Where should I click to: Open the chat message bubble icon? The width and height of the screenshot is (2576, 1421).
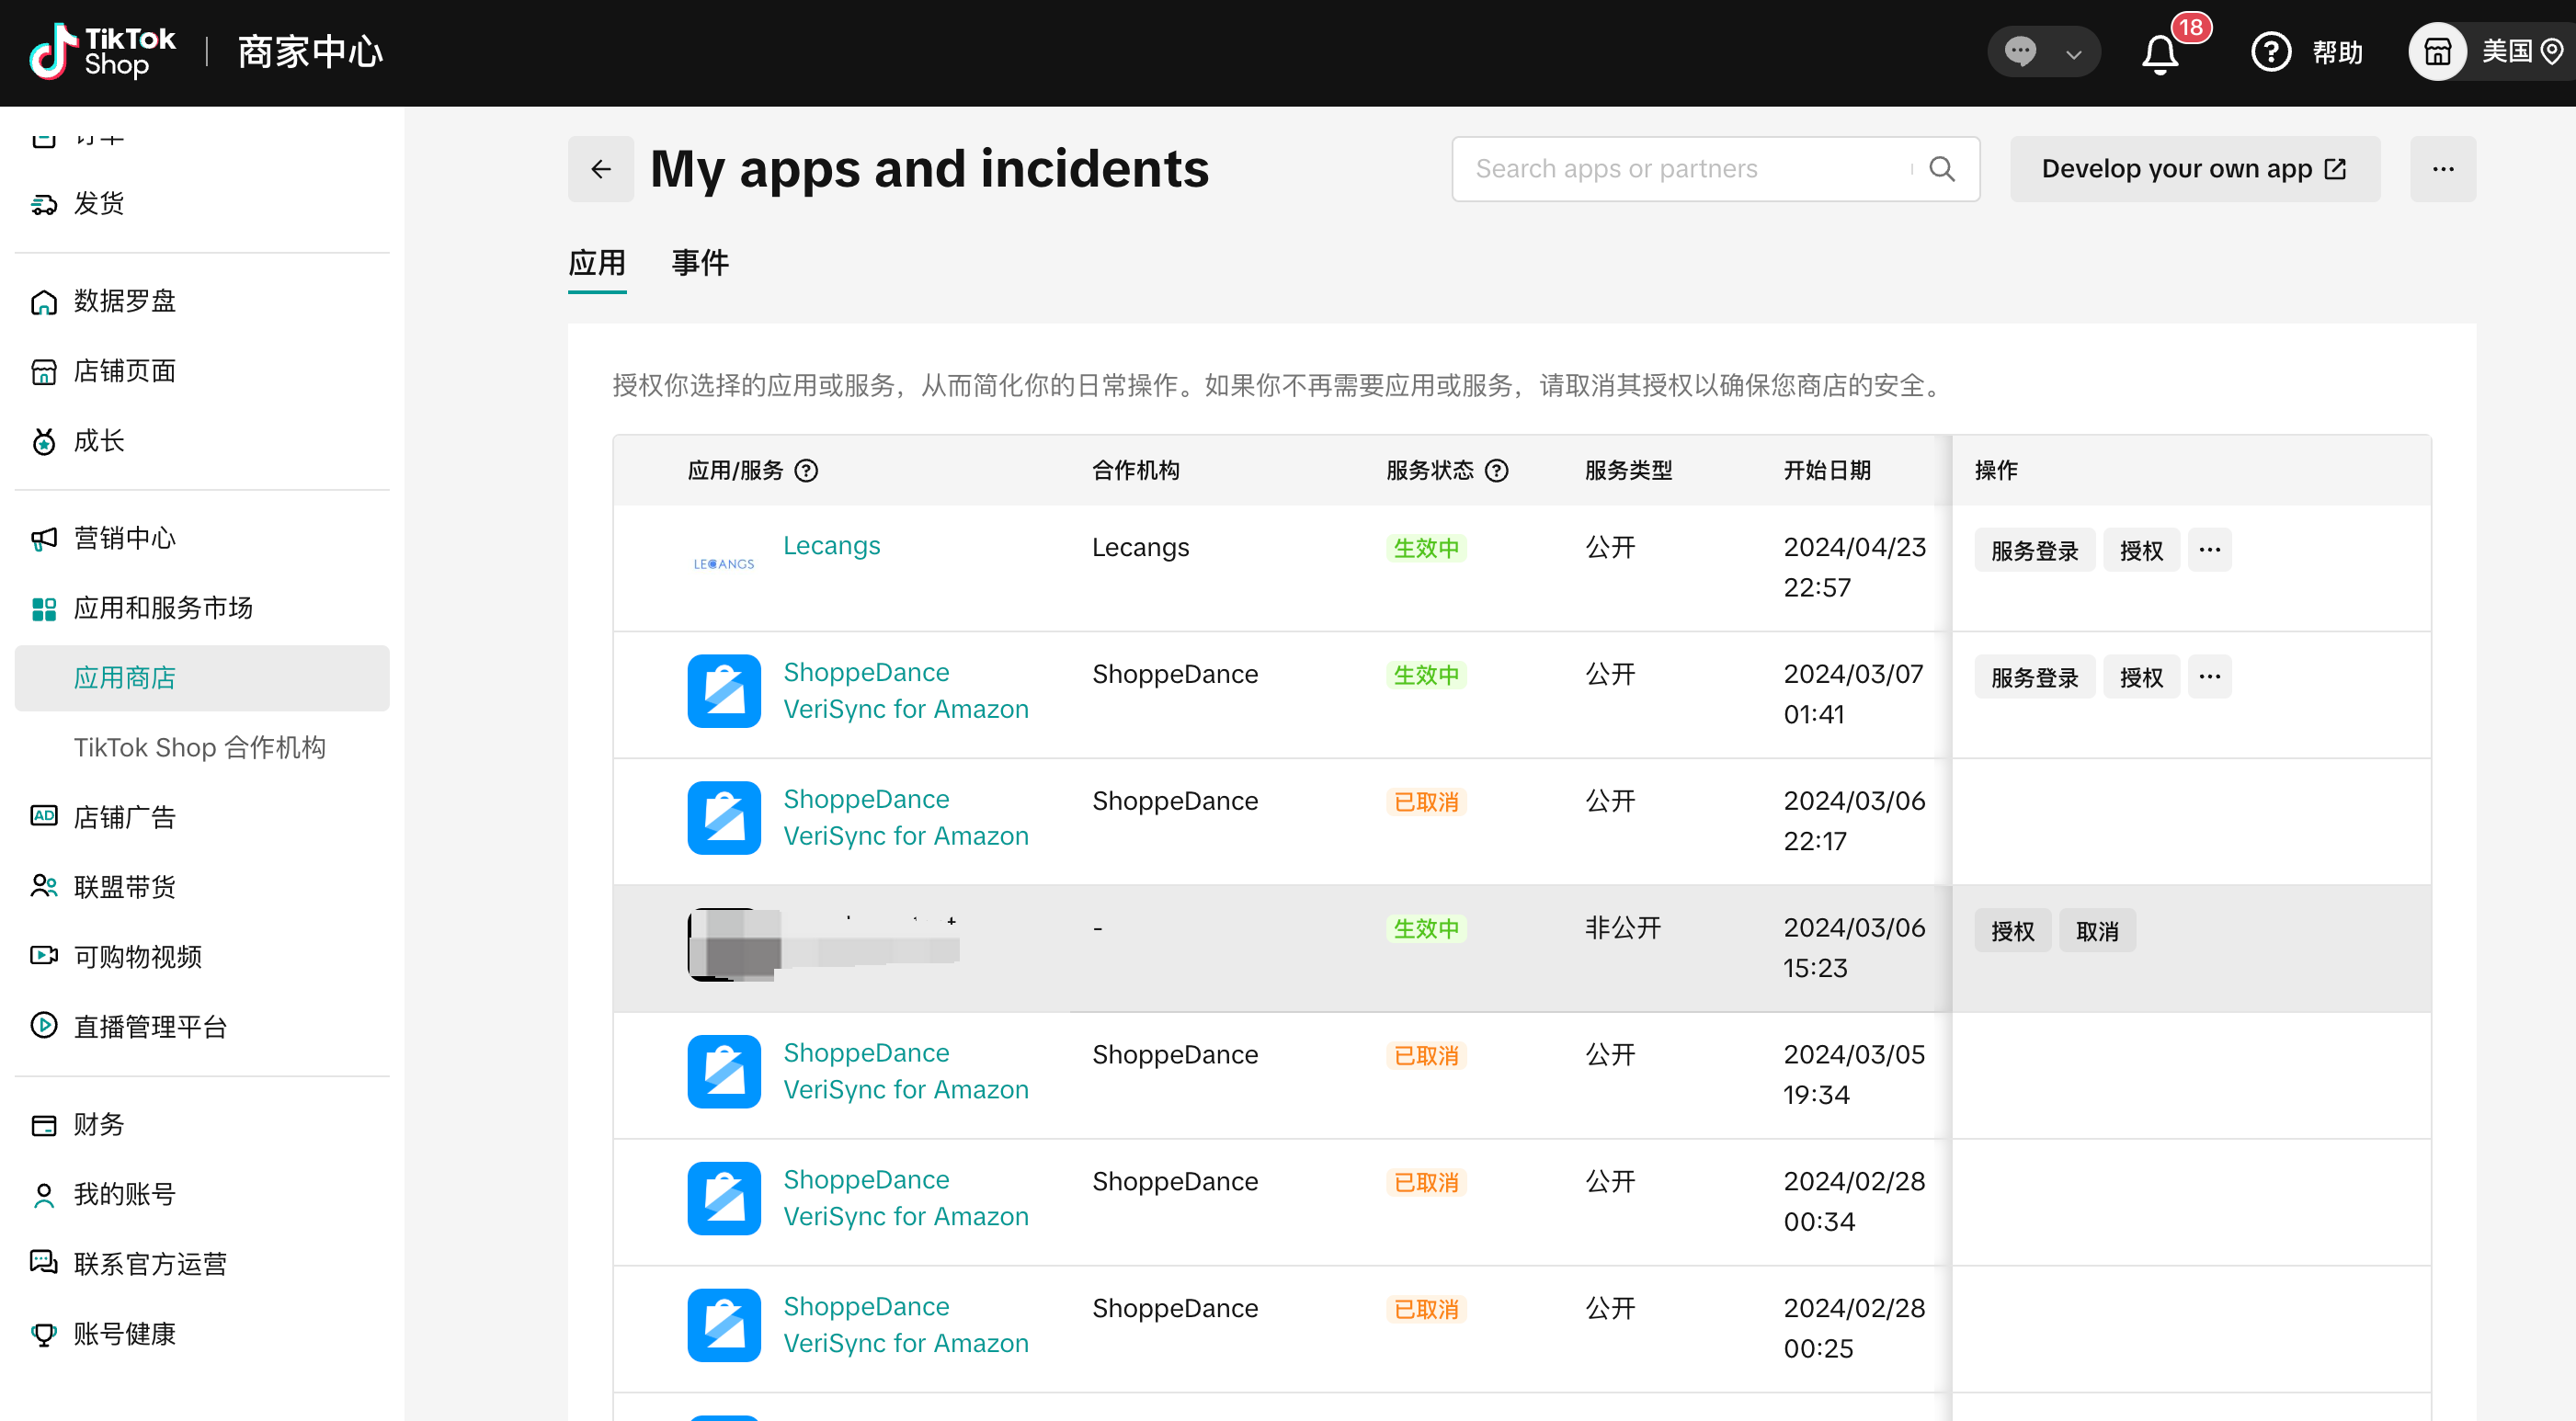[2020, 51]
